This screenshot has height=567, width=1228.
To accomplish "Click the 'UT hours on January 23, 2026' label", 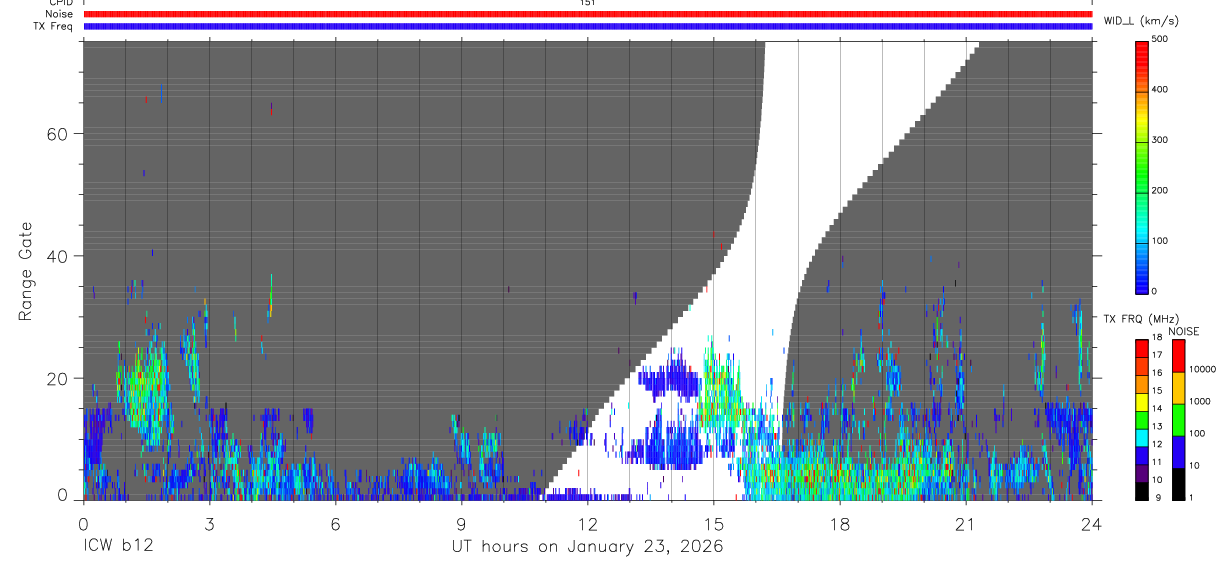I will [x=587, y=547].
